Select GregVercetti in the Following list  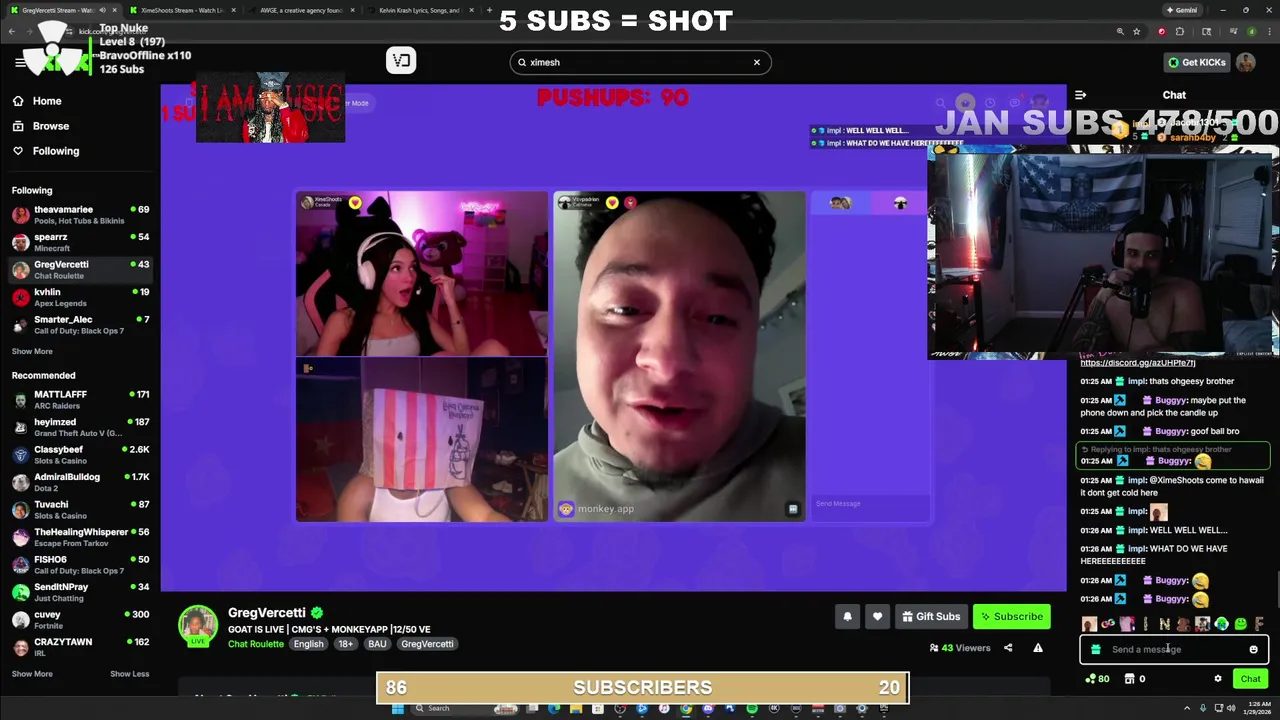tap(80, 270)
